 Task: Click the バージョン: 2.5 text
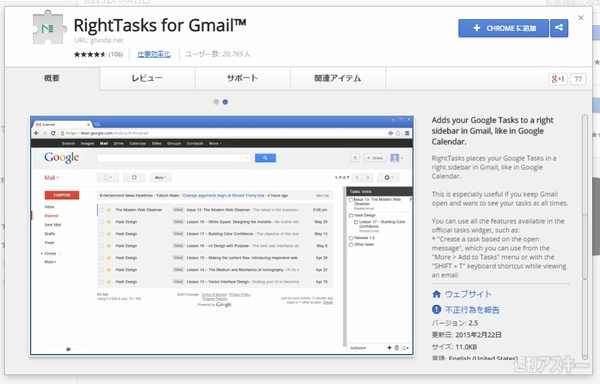pyautogui.click(x=455, y=323)
